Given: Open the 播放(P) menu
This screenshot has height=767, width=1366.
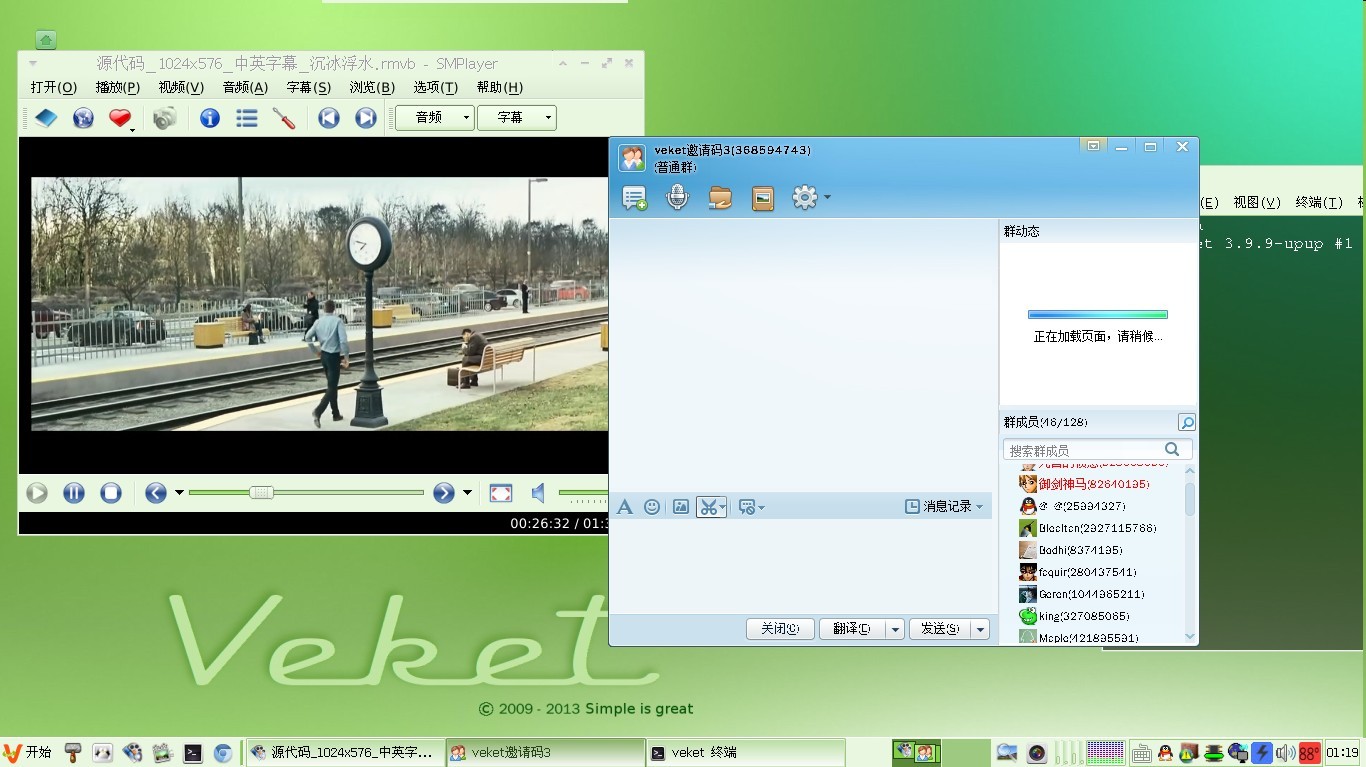Looking at the screenshot, I should coord(118,87).
